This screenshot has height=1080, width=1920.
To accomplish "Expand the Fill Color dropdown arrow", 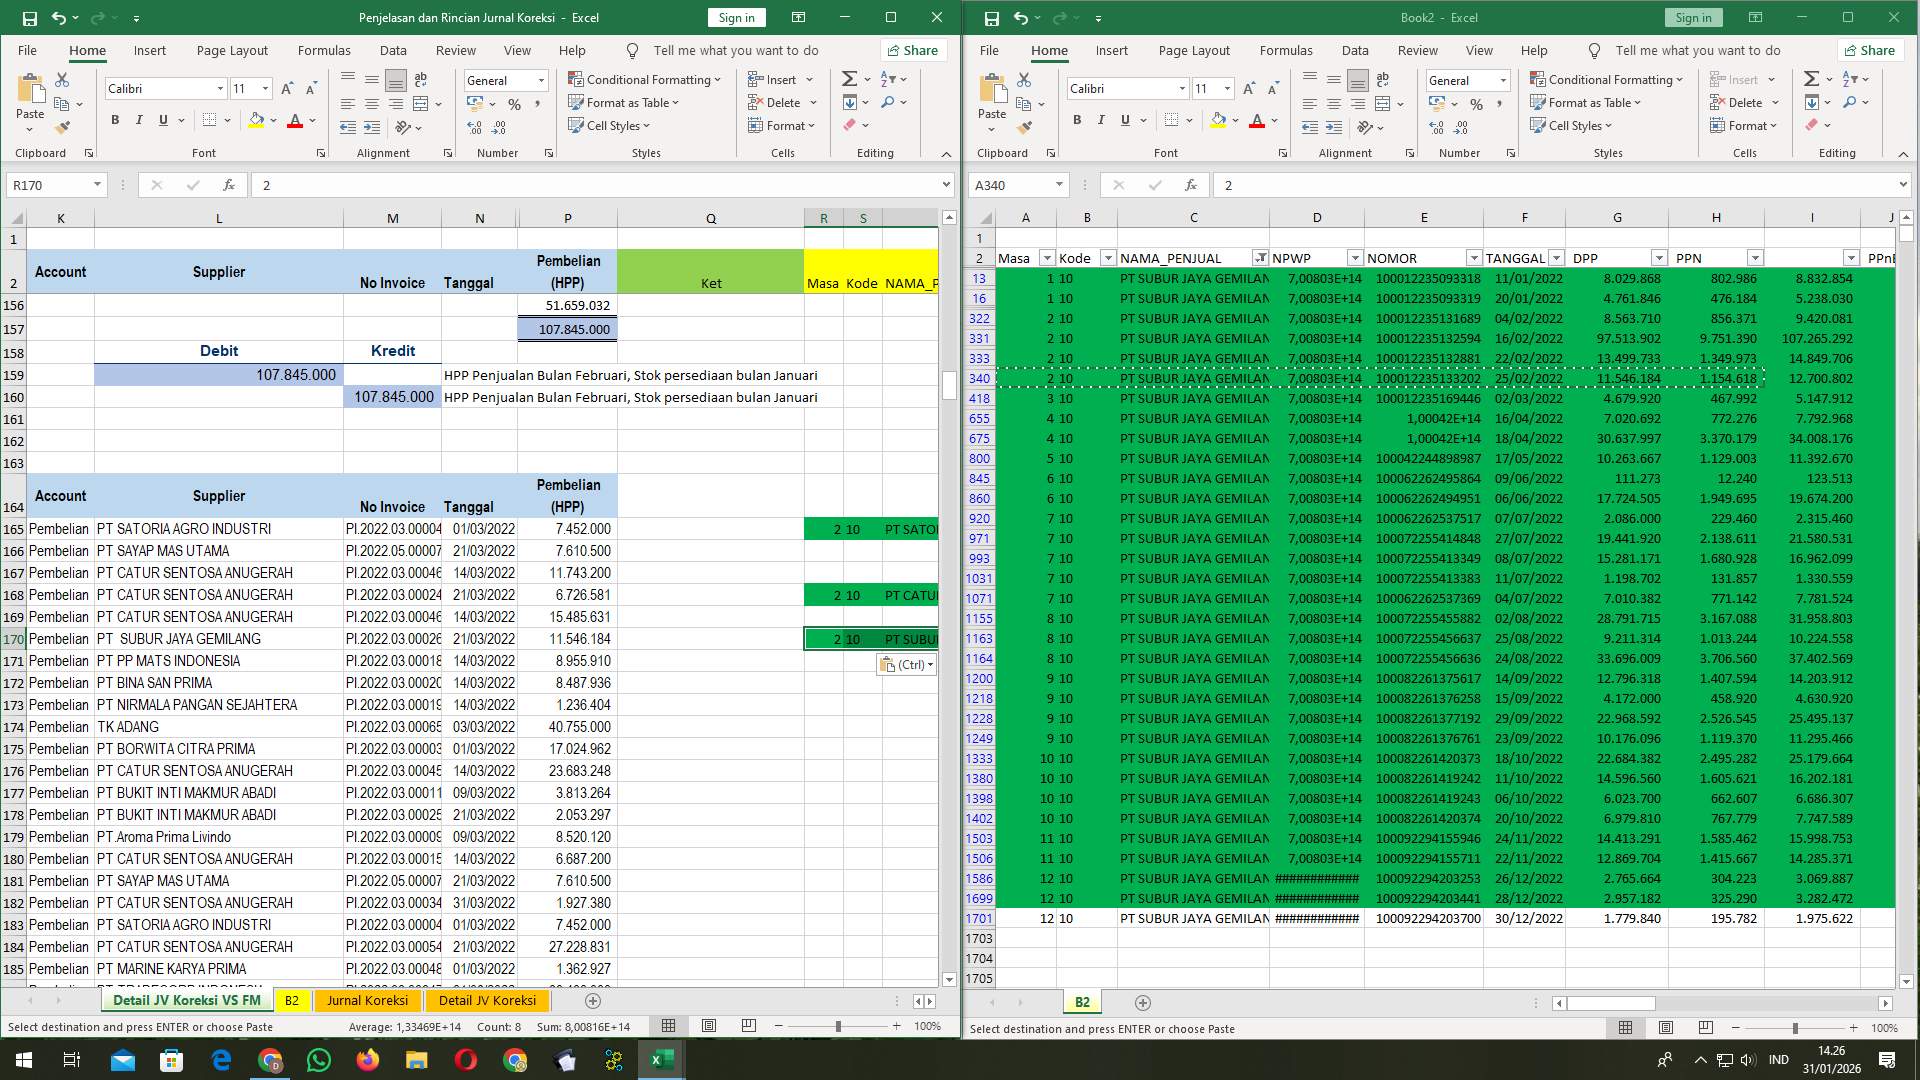I will pos(271,120).
